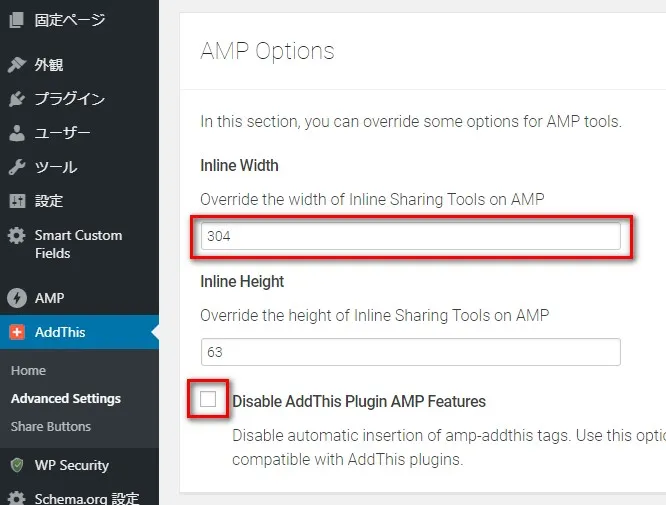Open the Home submenu link
Viewport: 666px width, 505px height.
tap(28, 370)
